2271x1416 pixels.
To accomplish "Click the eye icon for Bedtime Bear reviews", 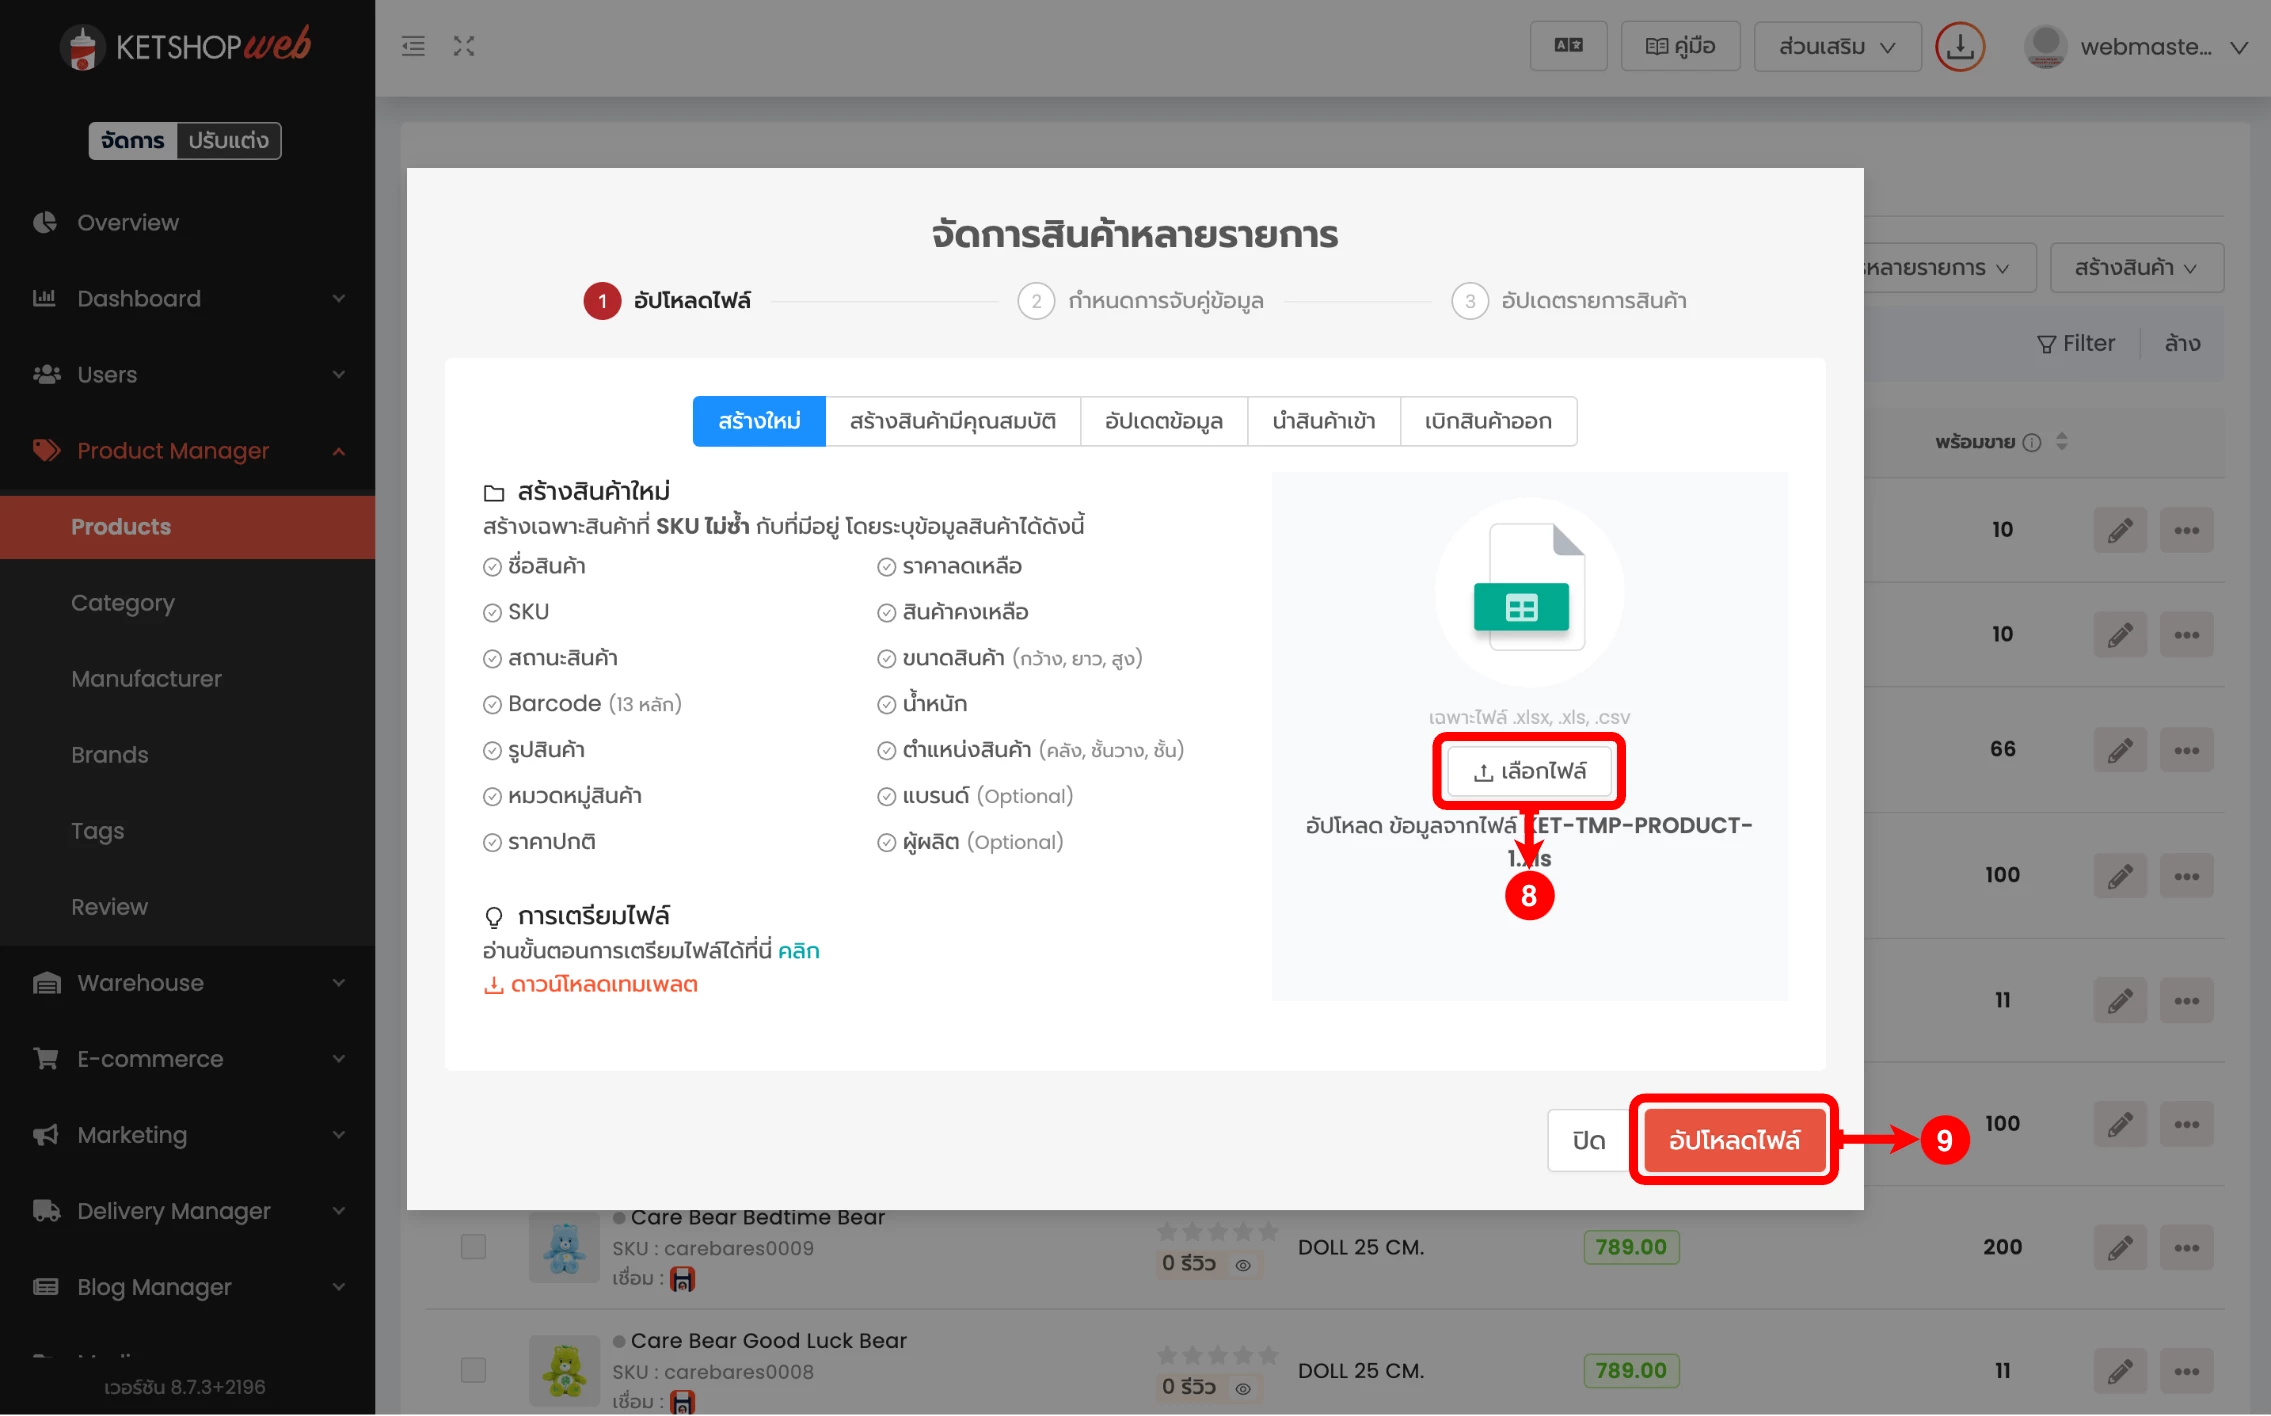I will click(1243, 1265).
